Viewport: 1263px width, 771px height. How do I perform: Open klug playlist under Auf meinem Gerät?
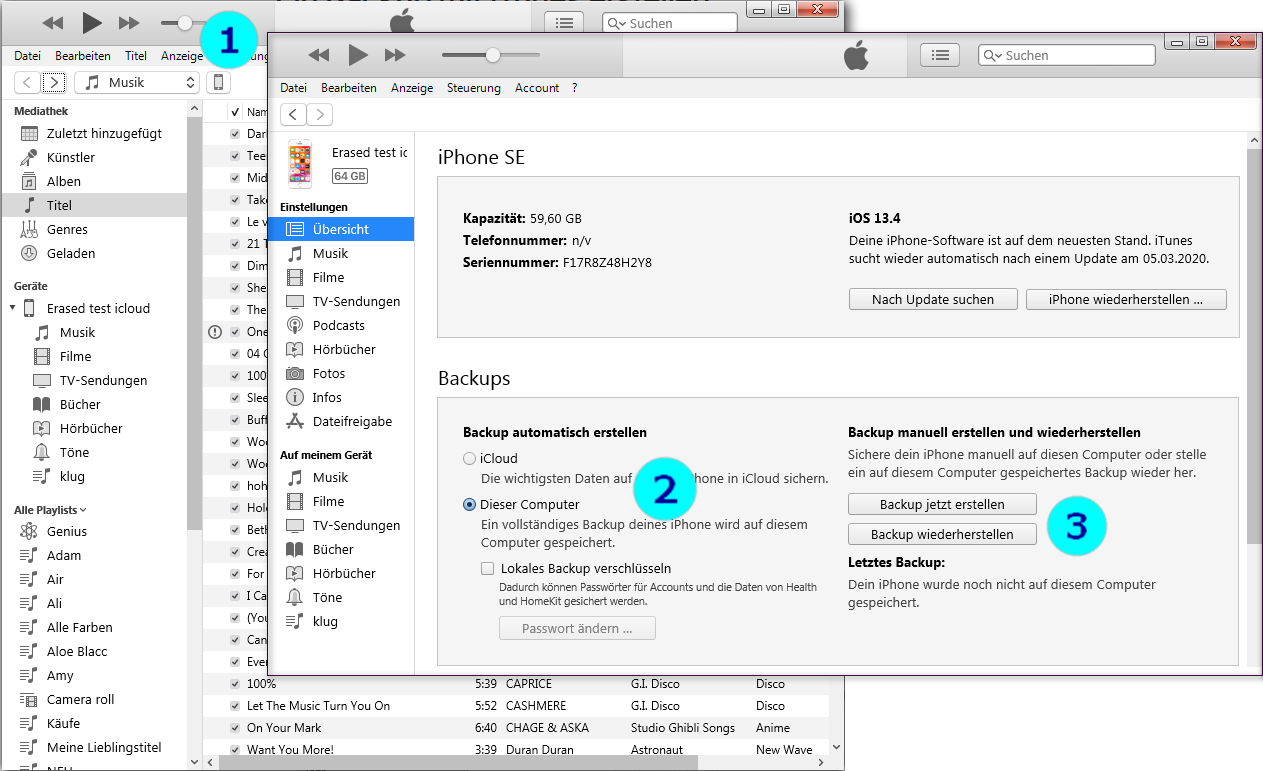[x=342, y=621]
